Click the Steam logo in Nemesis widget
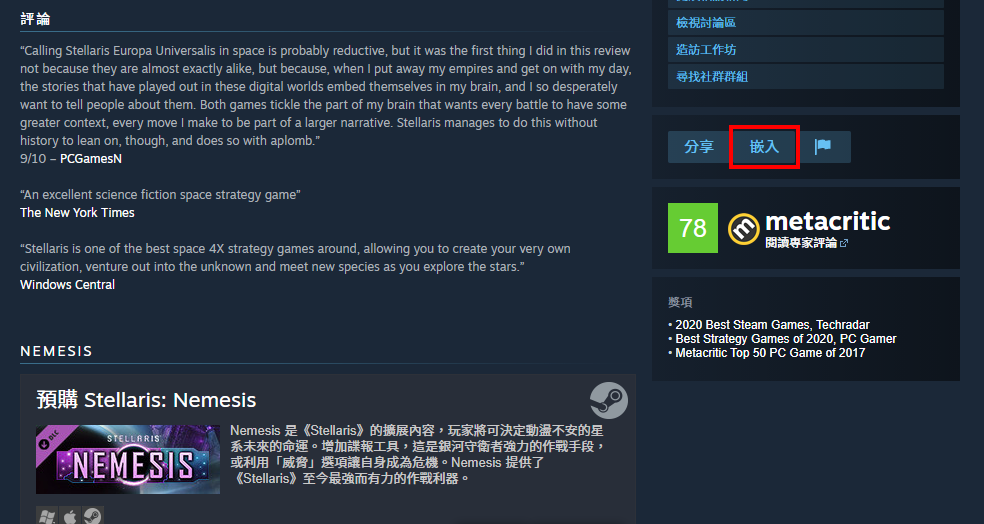 pyautogui.click(x=609, y=400)
